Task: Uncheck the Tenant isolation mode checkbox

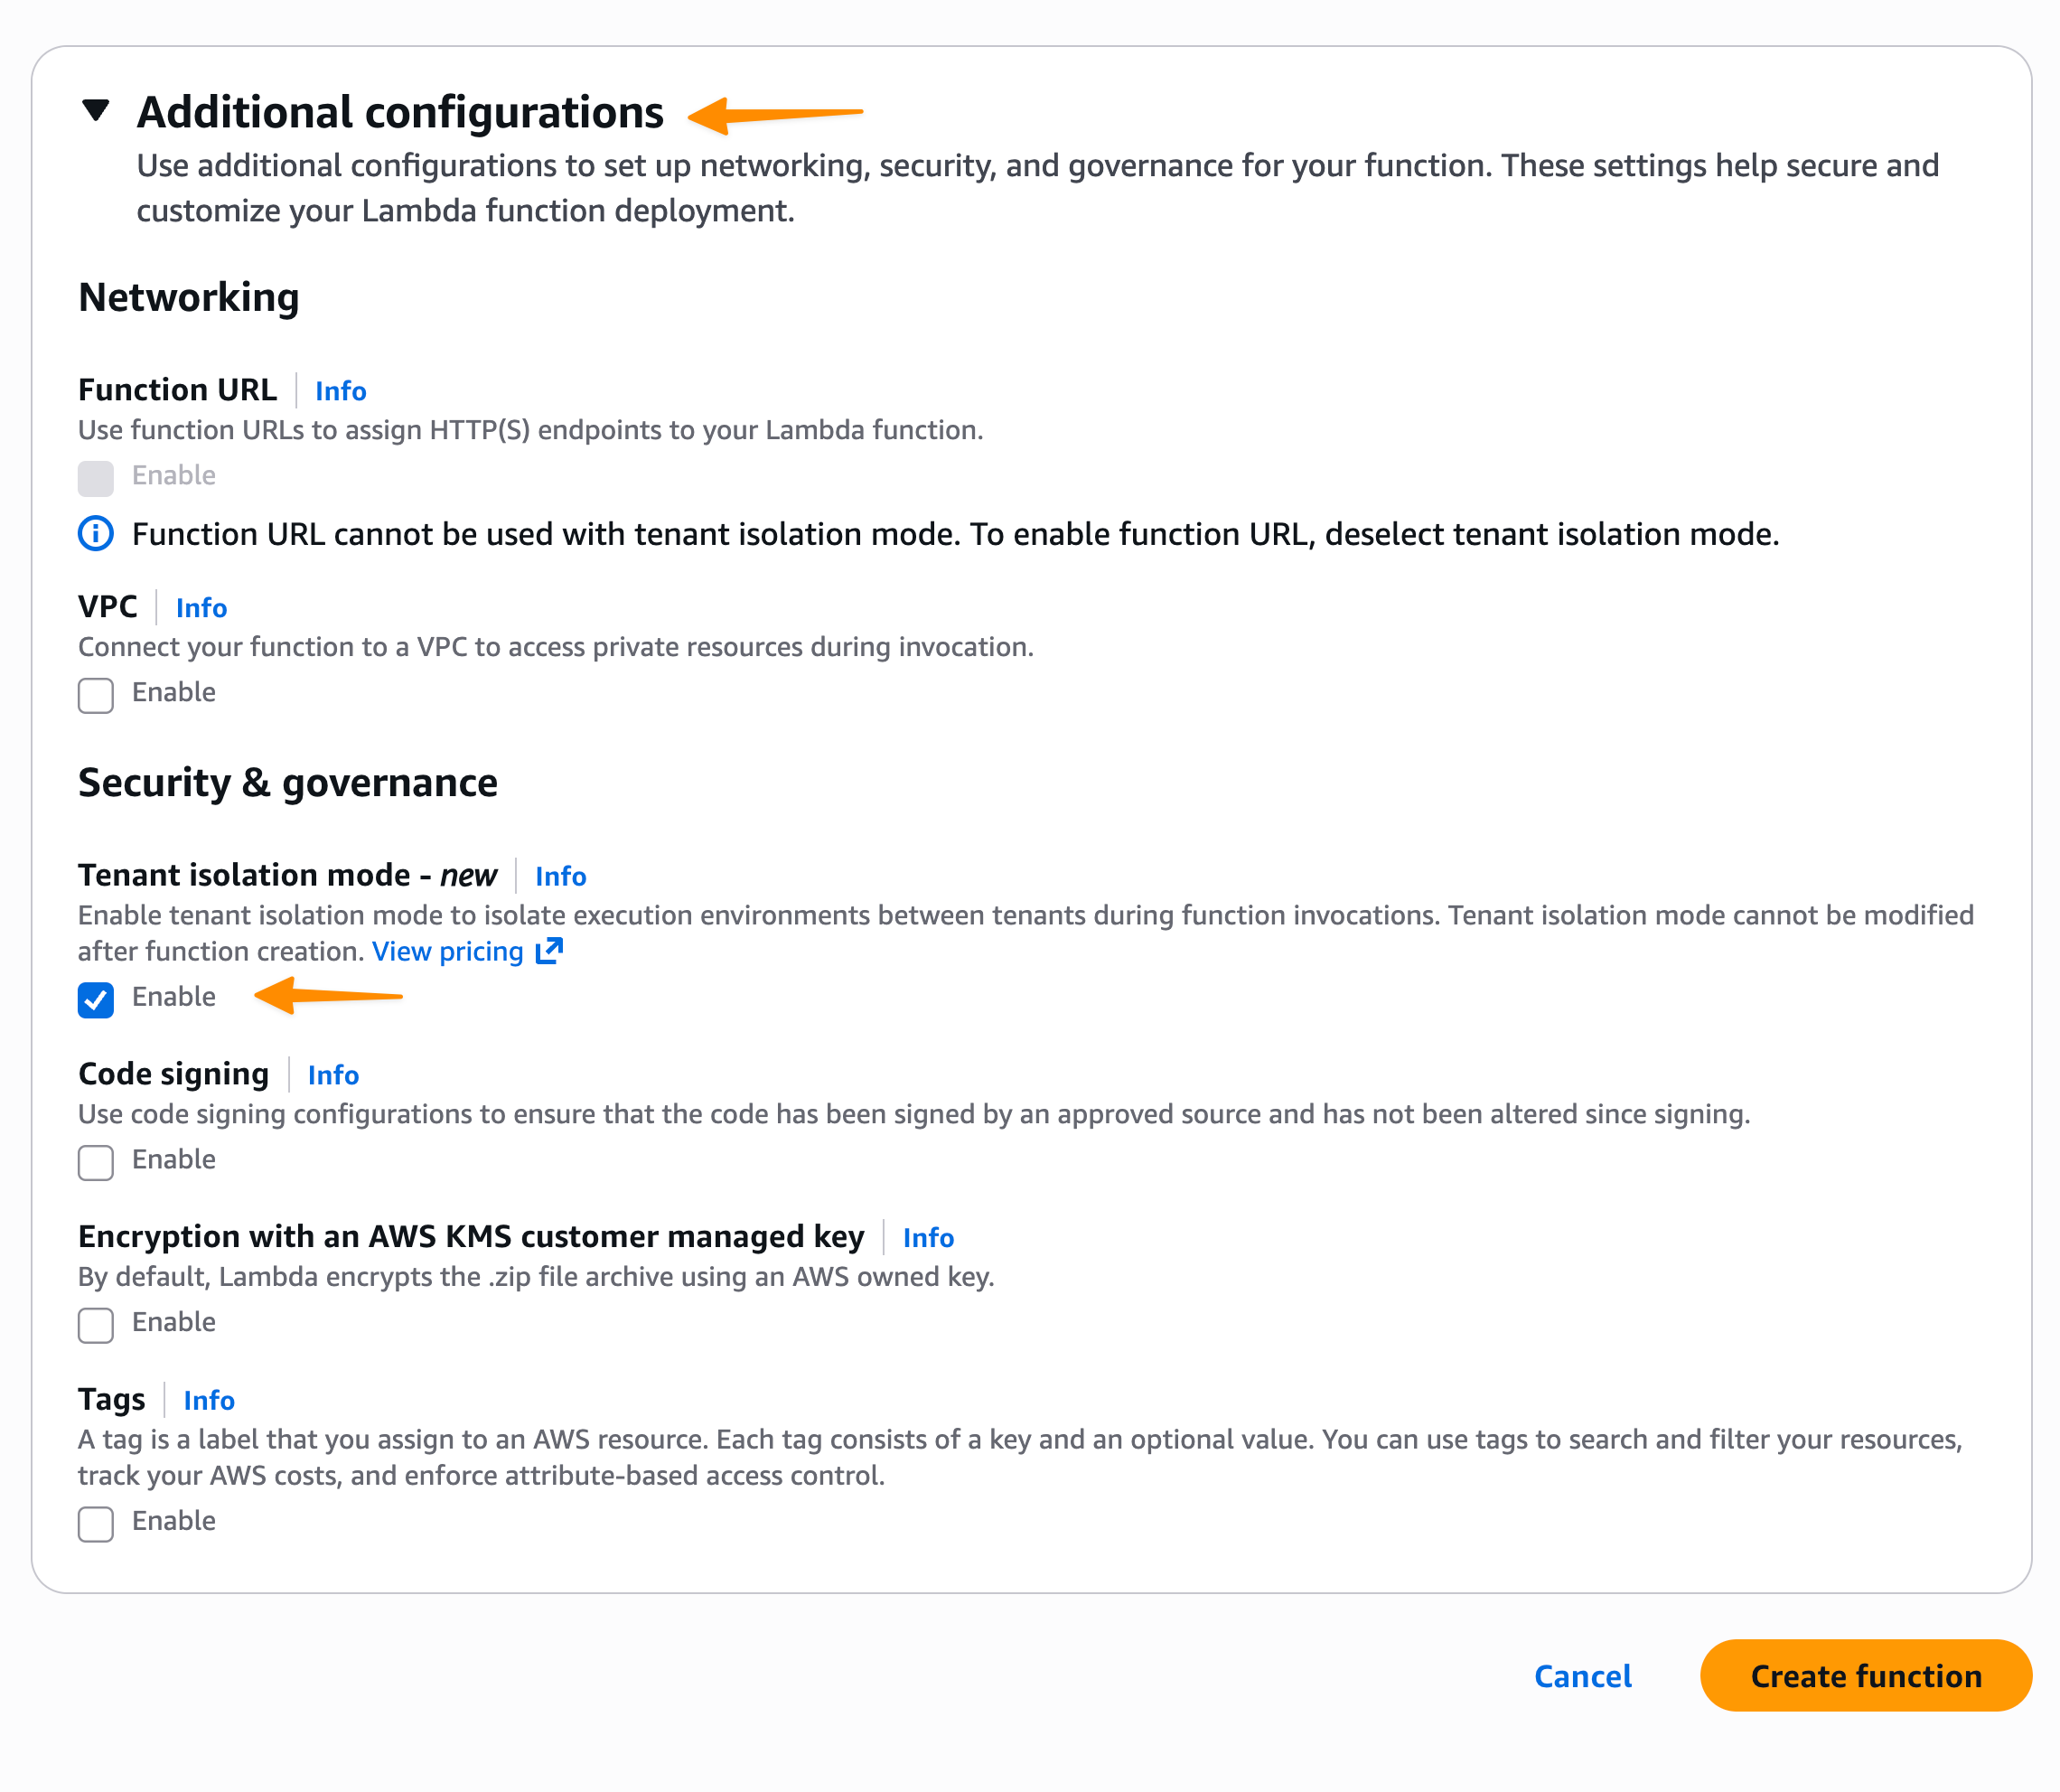Action: [96, 999]
